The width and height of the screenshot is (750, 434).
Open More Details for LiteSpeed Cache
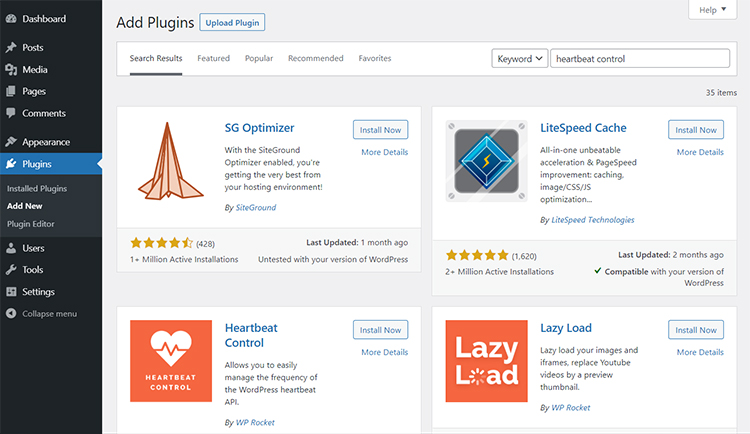[700, 152]
